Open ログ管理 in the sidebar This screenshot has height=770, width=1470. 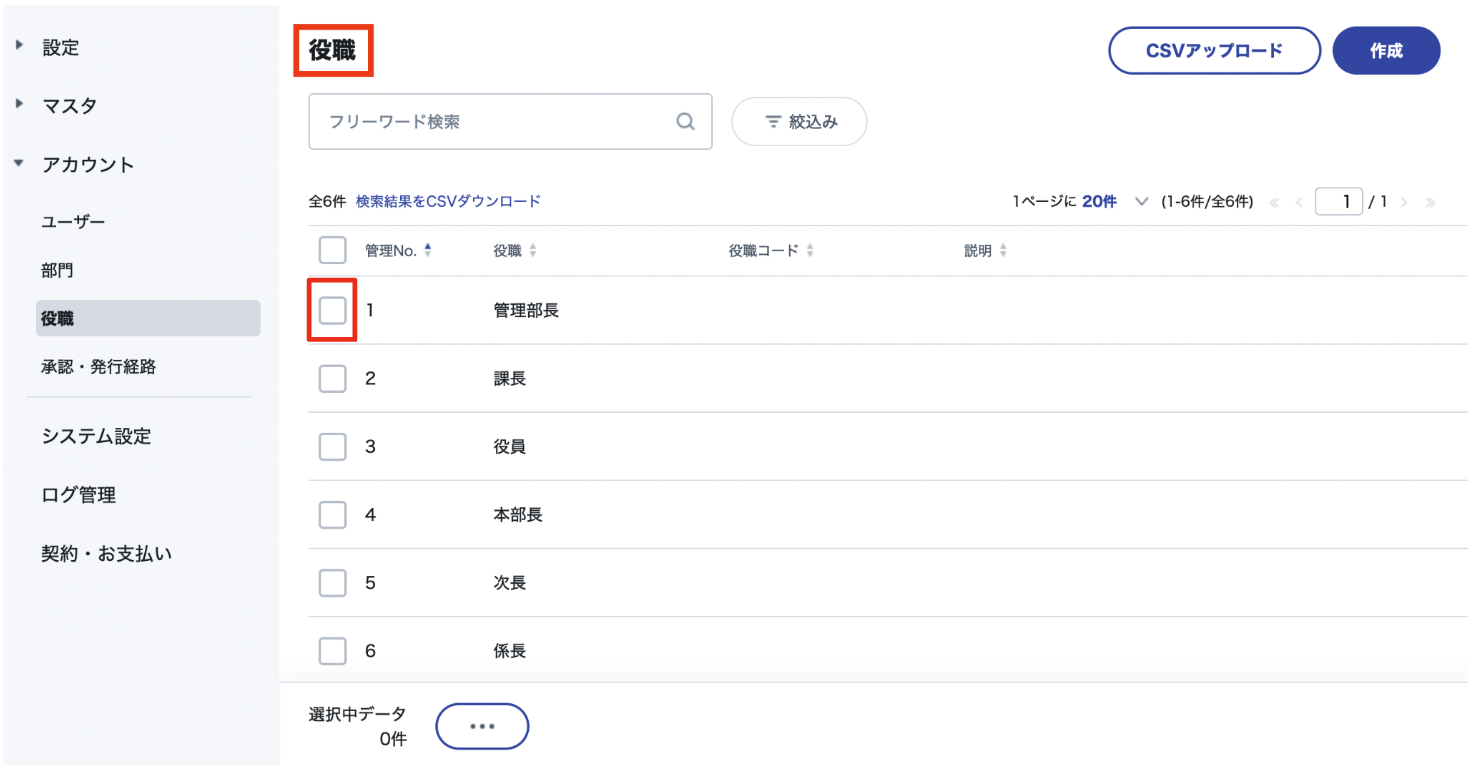click(x=78, y=495)
